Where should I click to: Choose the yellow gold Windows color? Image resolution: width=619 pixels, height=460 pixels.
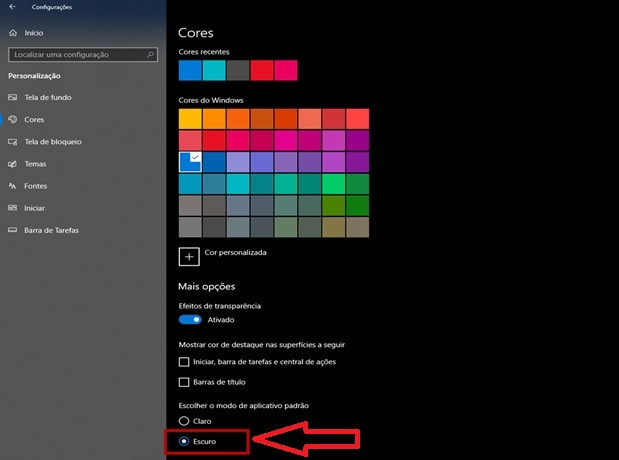click(x=190, y=119)
